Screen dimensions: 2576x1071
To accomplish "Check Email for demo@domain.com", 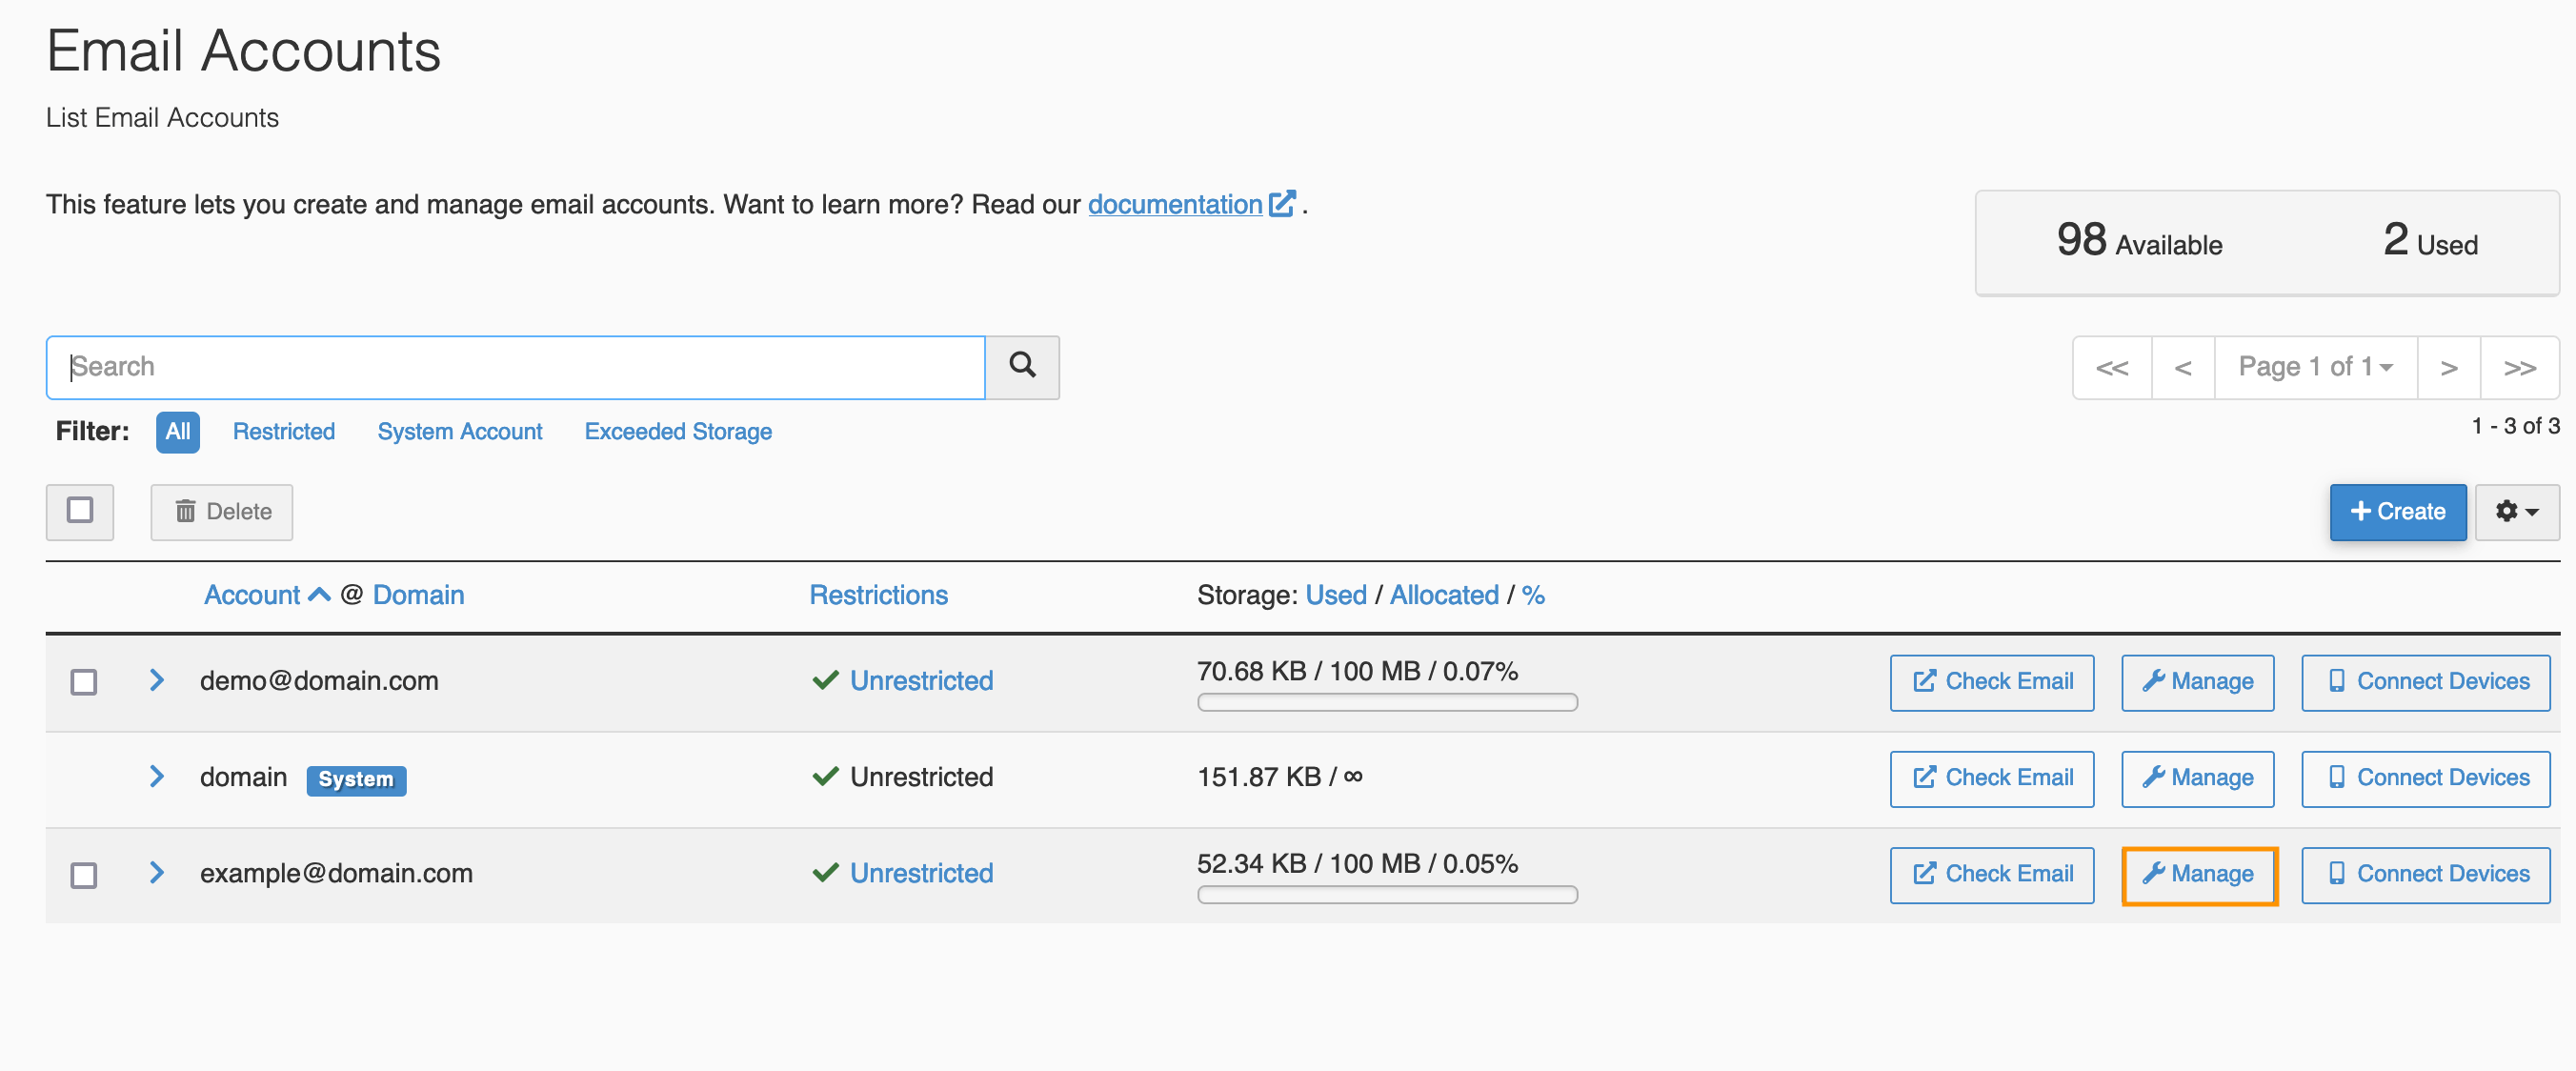I will 1992,682.
